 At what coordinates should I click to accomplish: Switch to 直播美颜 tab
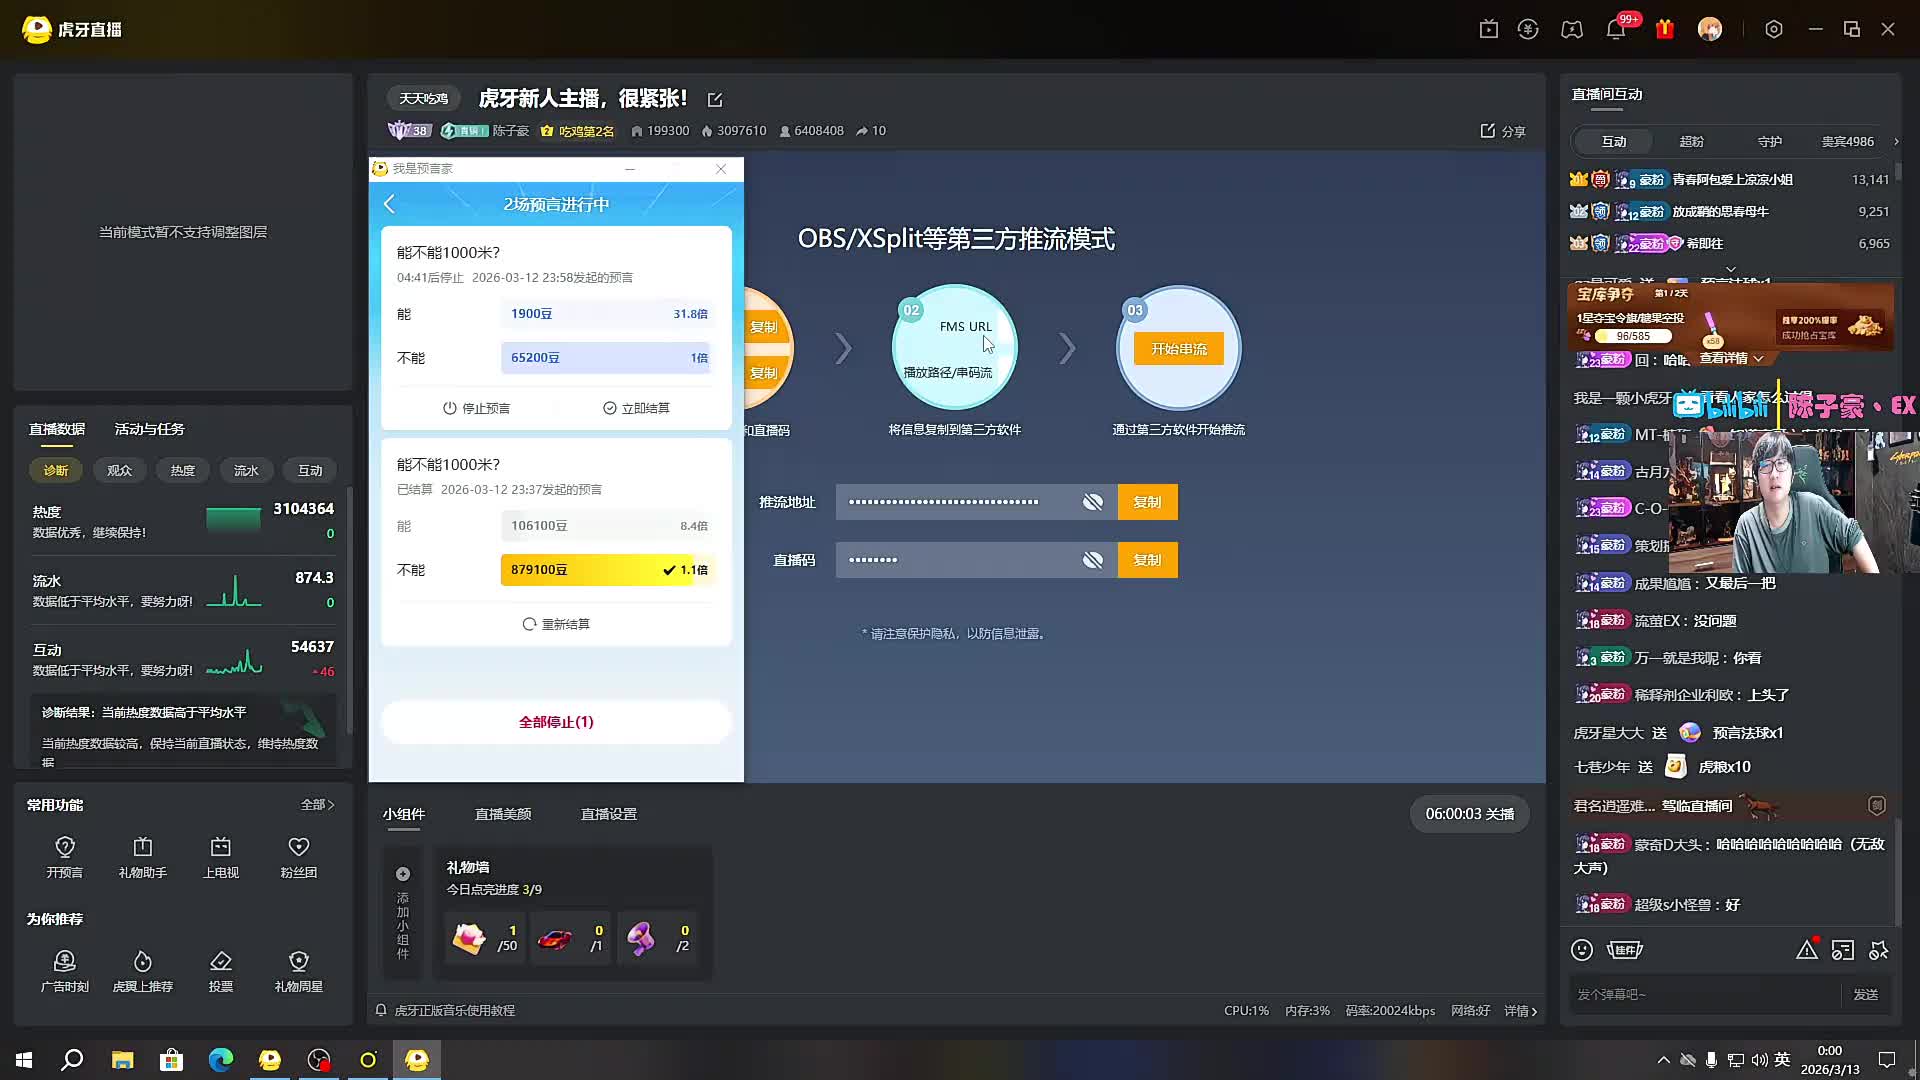click(x=503, y=814)
